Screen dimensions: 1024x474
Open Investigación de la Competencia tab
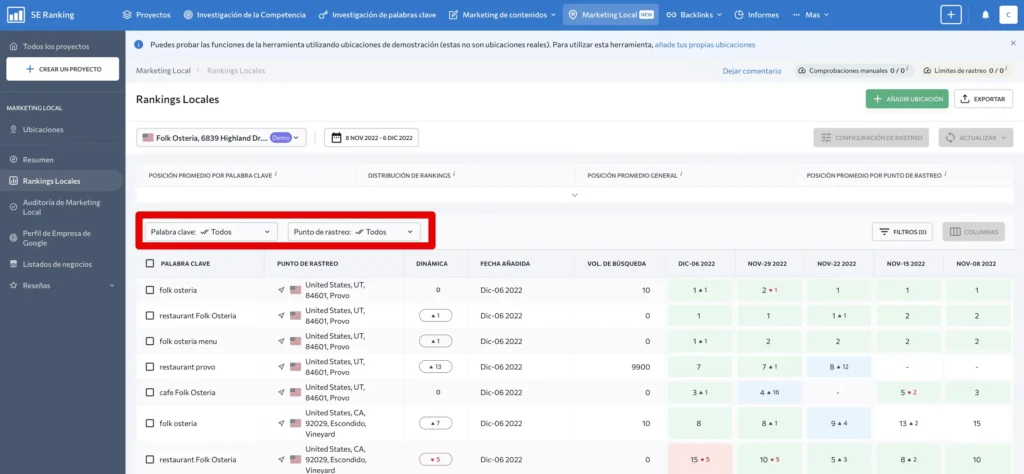pos(244,14)
